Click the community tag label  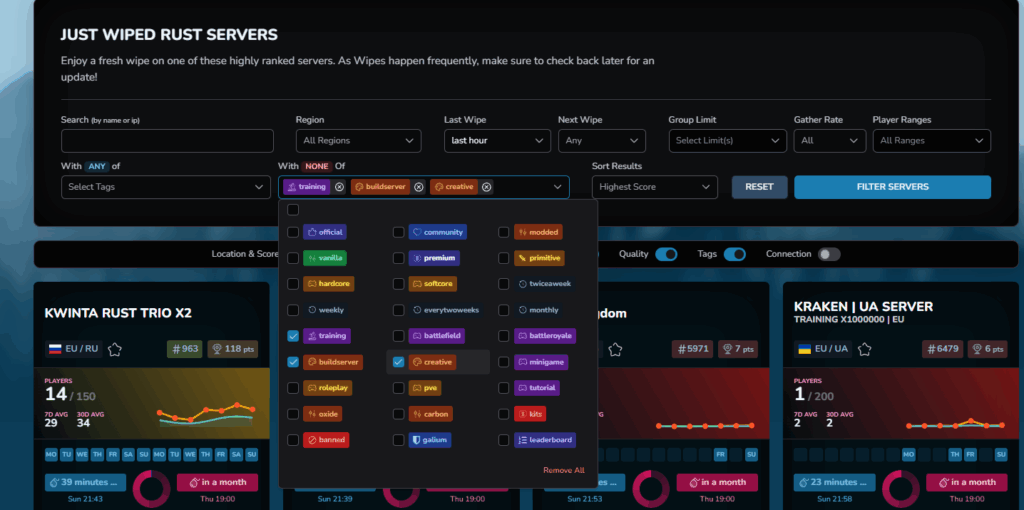coord(437,232)
